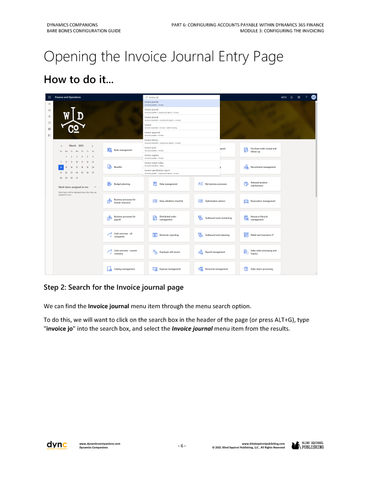Screen dimensions: 371x480
Task: Open the Sales return processing tile
Action: 260,269
